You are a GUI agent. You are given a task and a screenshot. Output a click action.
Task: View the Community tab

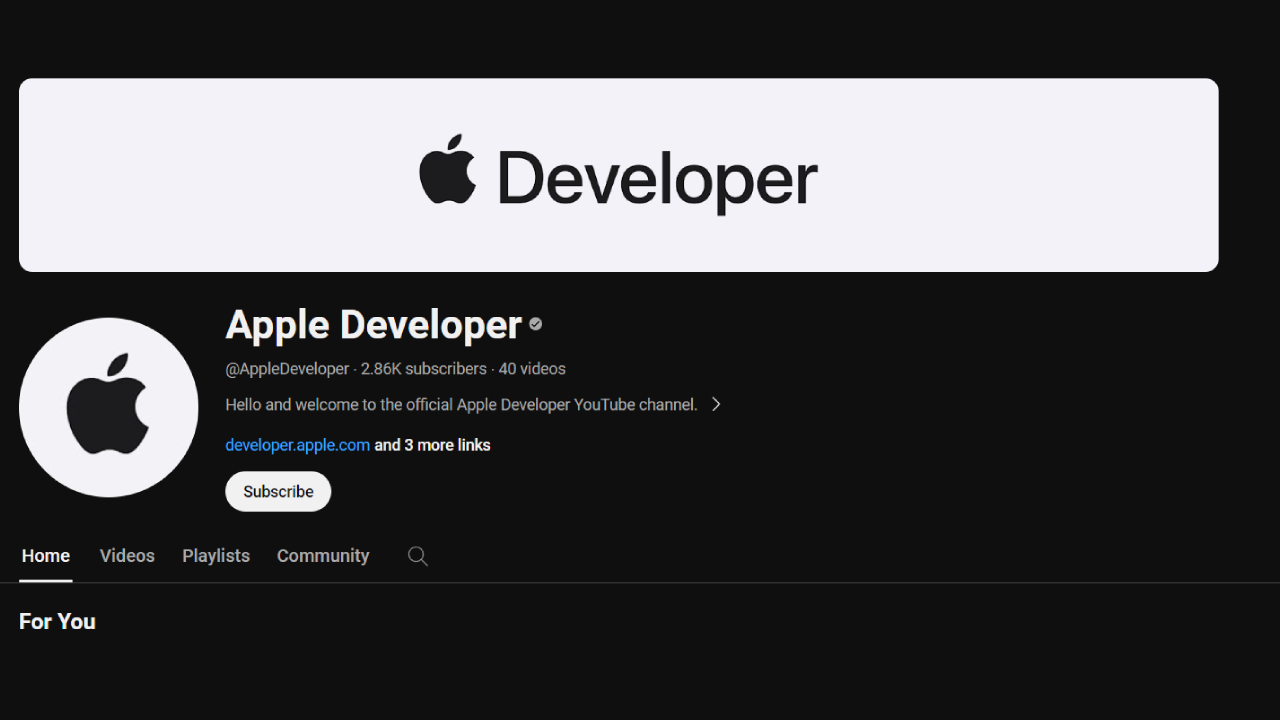click(323, 555)
